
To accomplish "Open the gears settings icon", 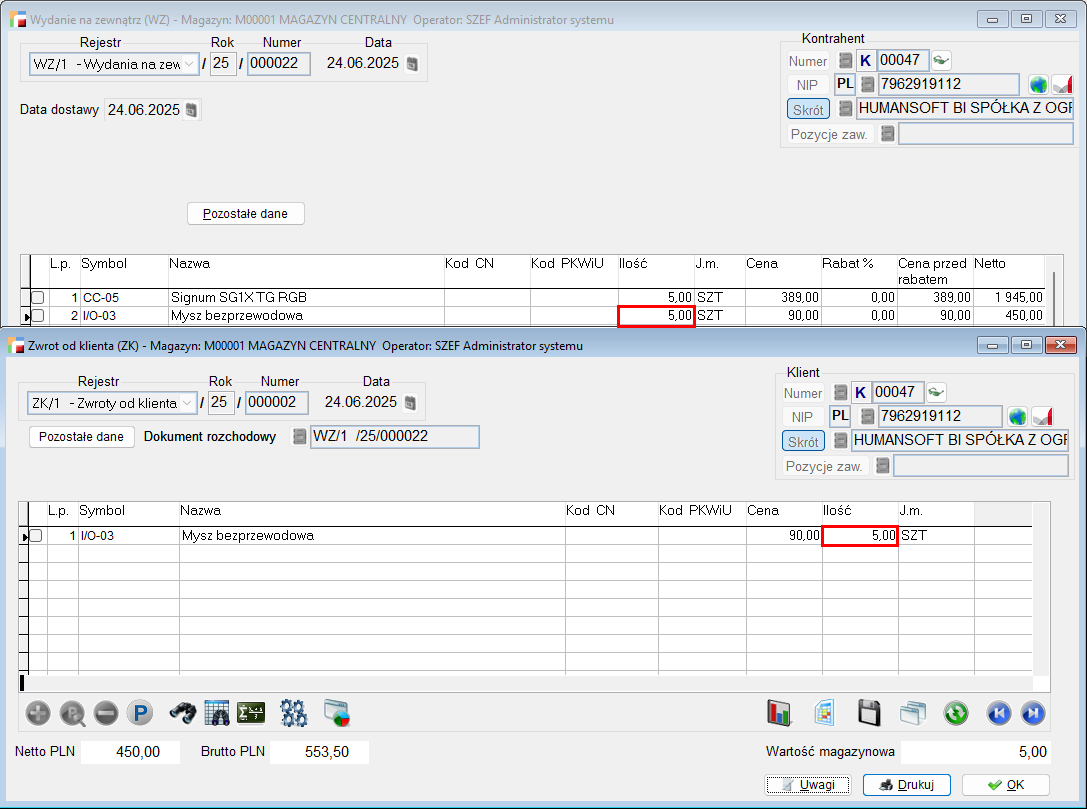I will [293, 713].
